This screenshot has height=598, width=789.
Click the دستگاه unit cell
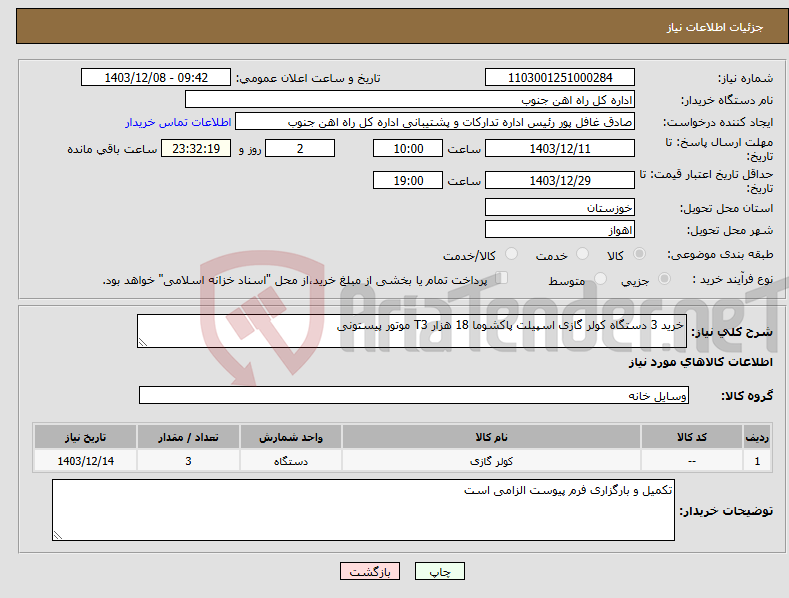(291, 461)
